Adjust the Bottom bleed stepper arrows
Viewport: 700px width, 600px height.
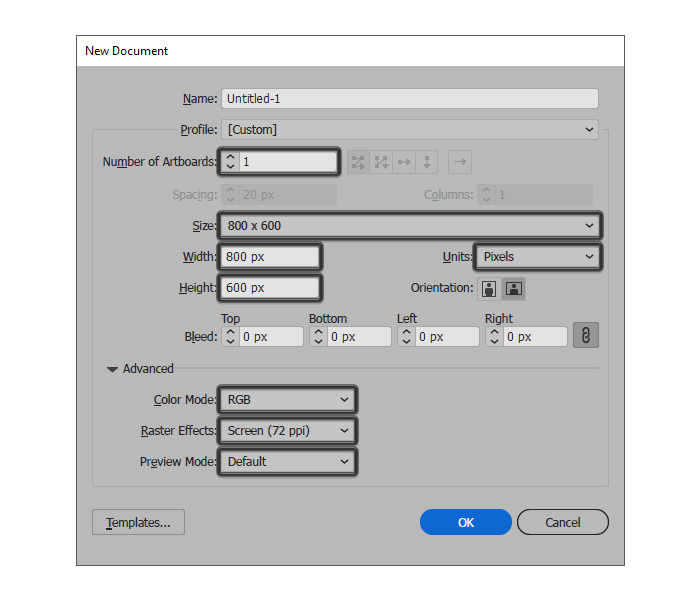point(318,337)
